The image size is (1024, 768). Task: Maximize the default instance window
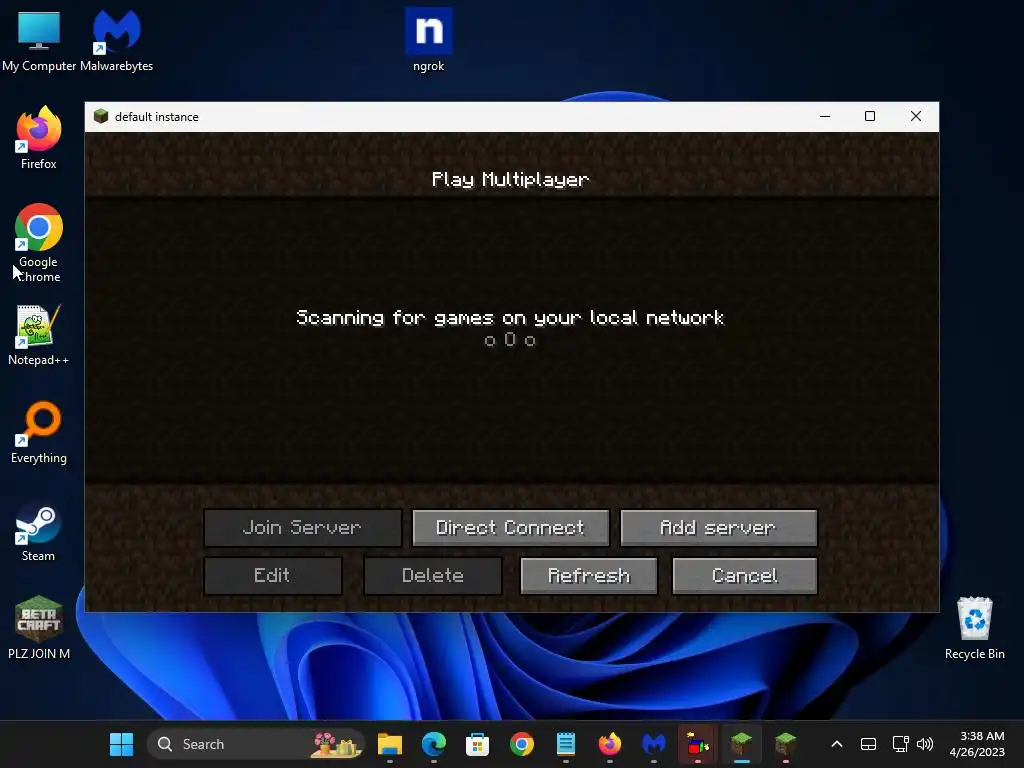coord(870,116)
